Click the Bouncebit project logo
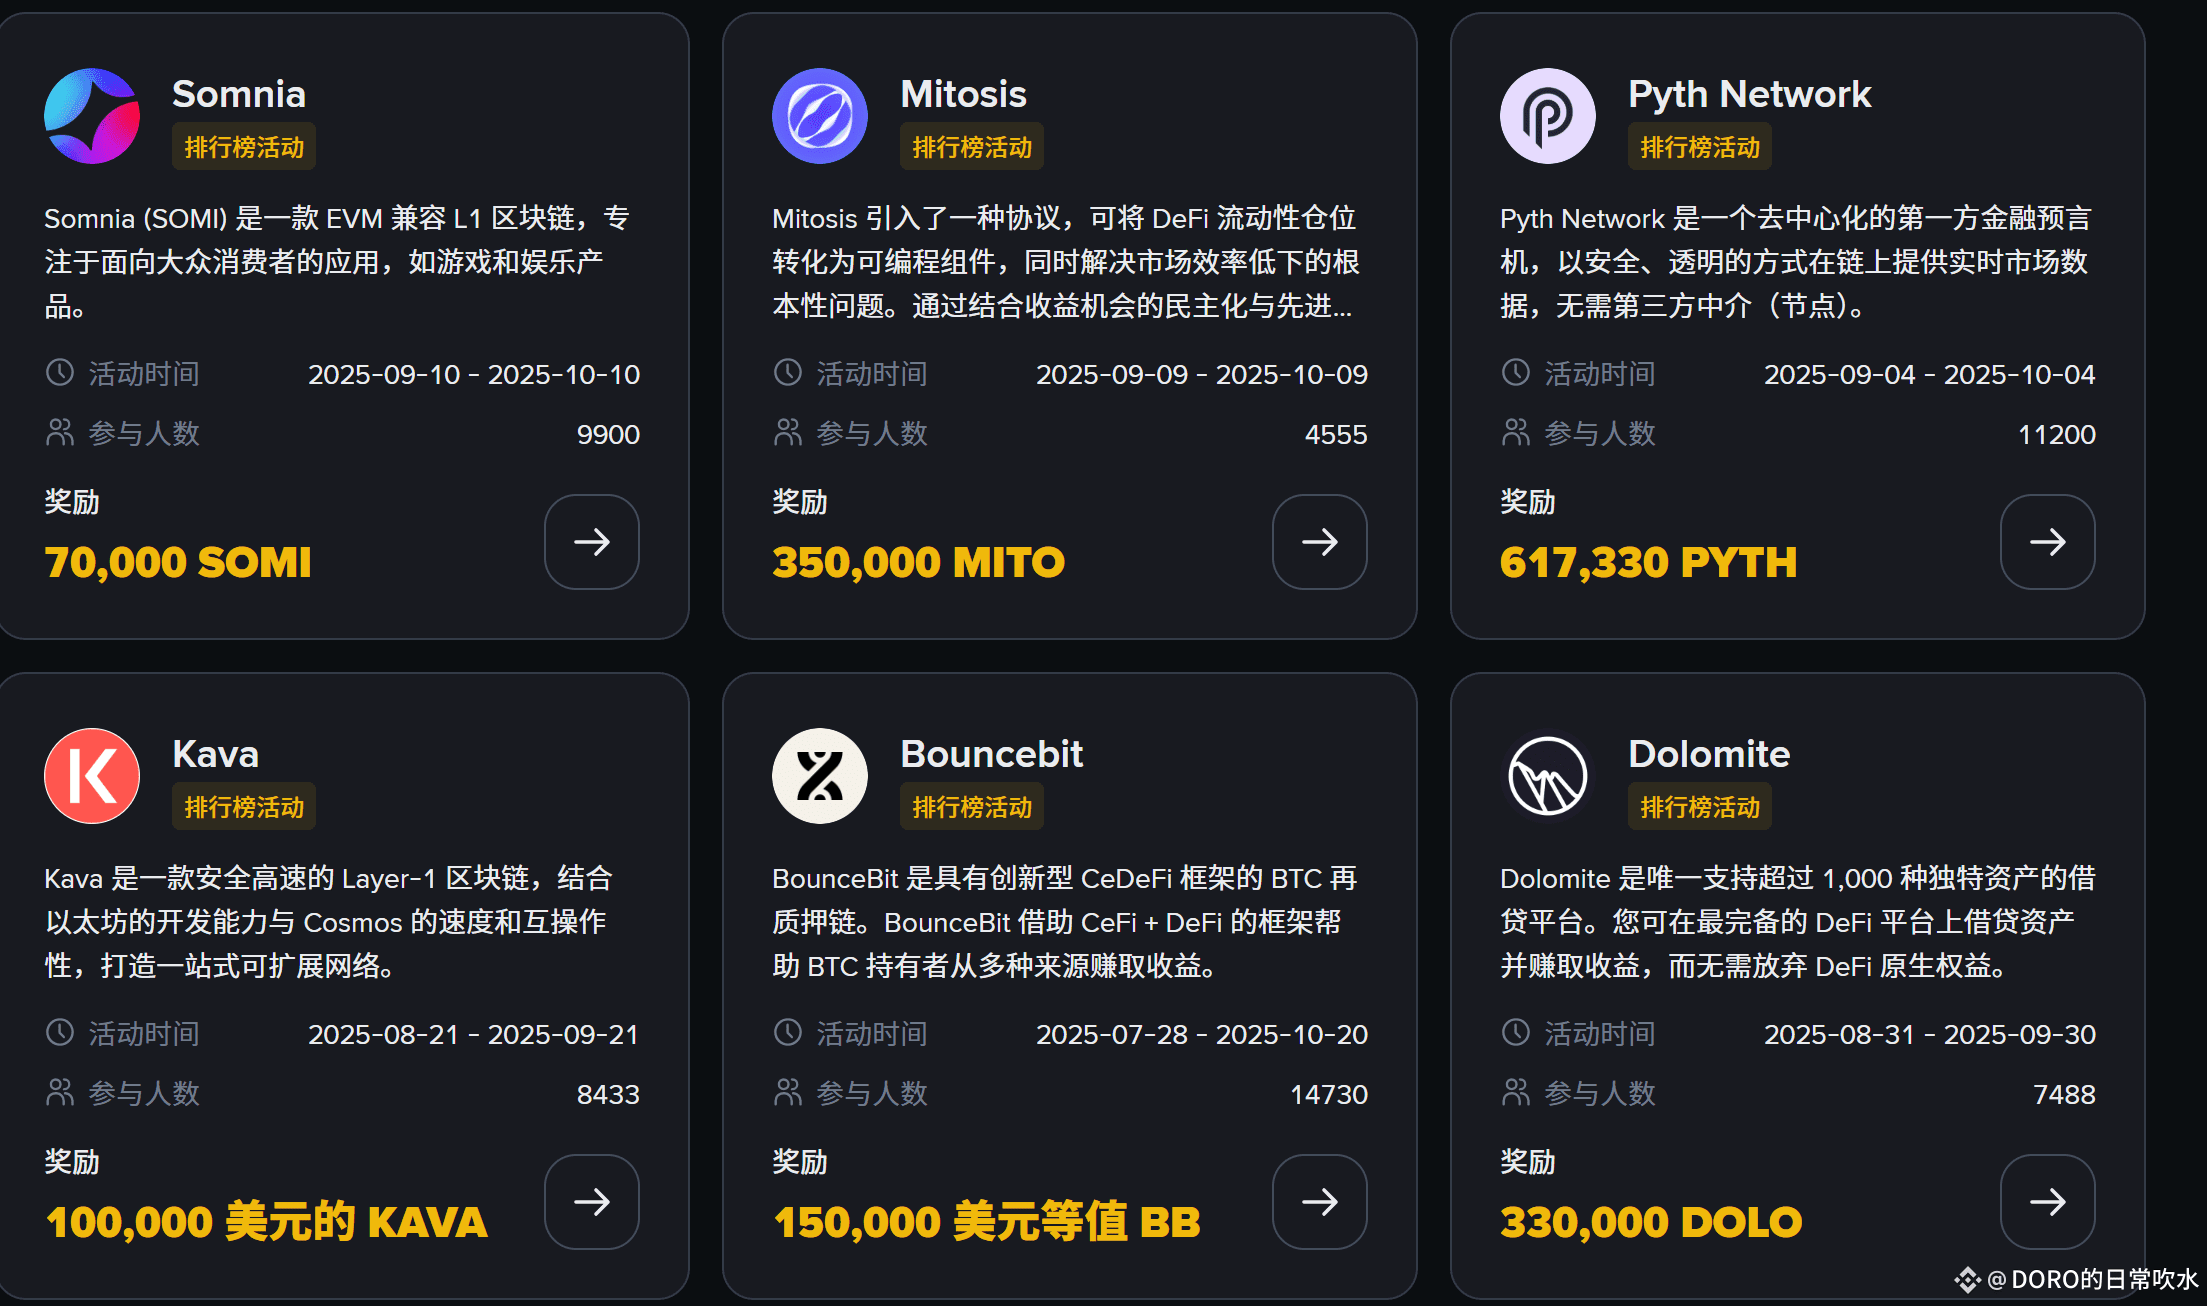The height and width of the screenshot is (1306, 2207). coord(820,776)
